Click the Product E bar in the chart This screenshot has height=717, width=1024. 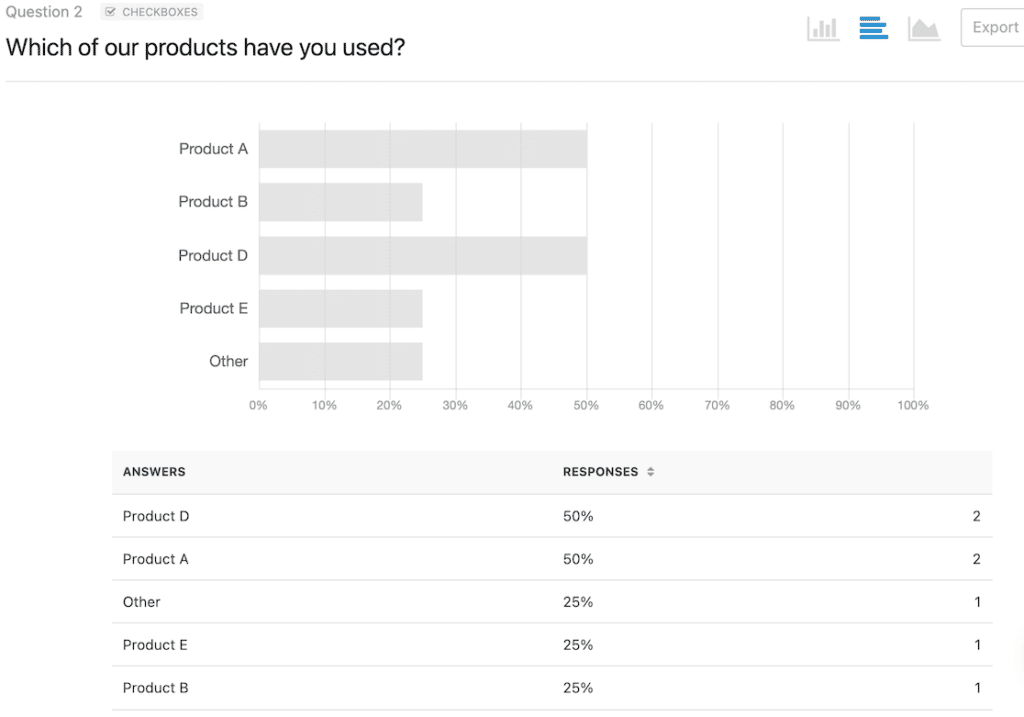tap(340, 308)
